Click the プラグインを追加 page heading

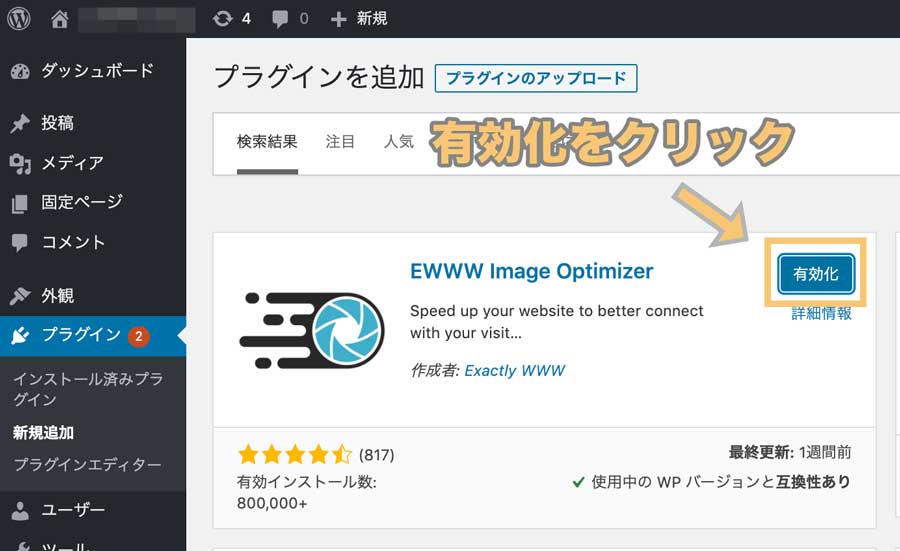pyautogui.click(x=319, y=77)
